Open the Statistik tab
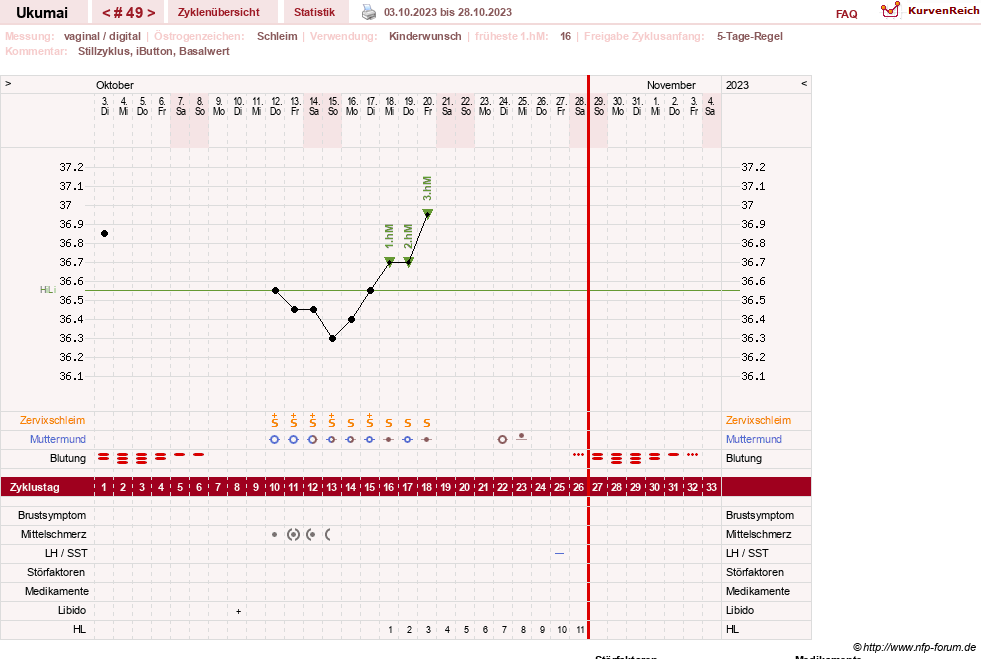The height and width of the screenshot is (659, 981). point(314,12)
